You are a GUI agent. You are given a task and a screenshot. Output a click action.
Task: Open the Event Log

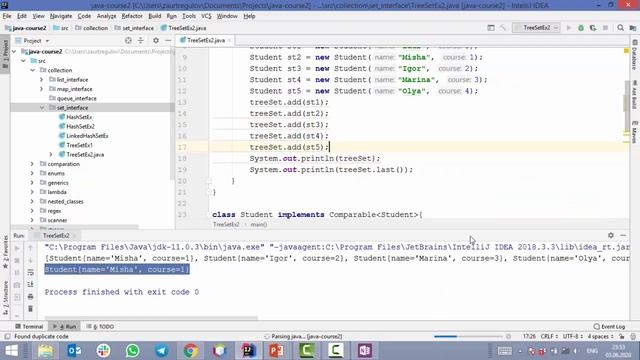click(609, 327)
